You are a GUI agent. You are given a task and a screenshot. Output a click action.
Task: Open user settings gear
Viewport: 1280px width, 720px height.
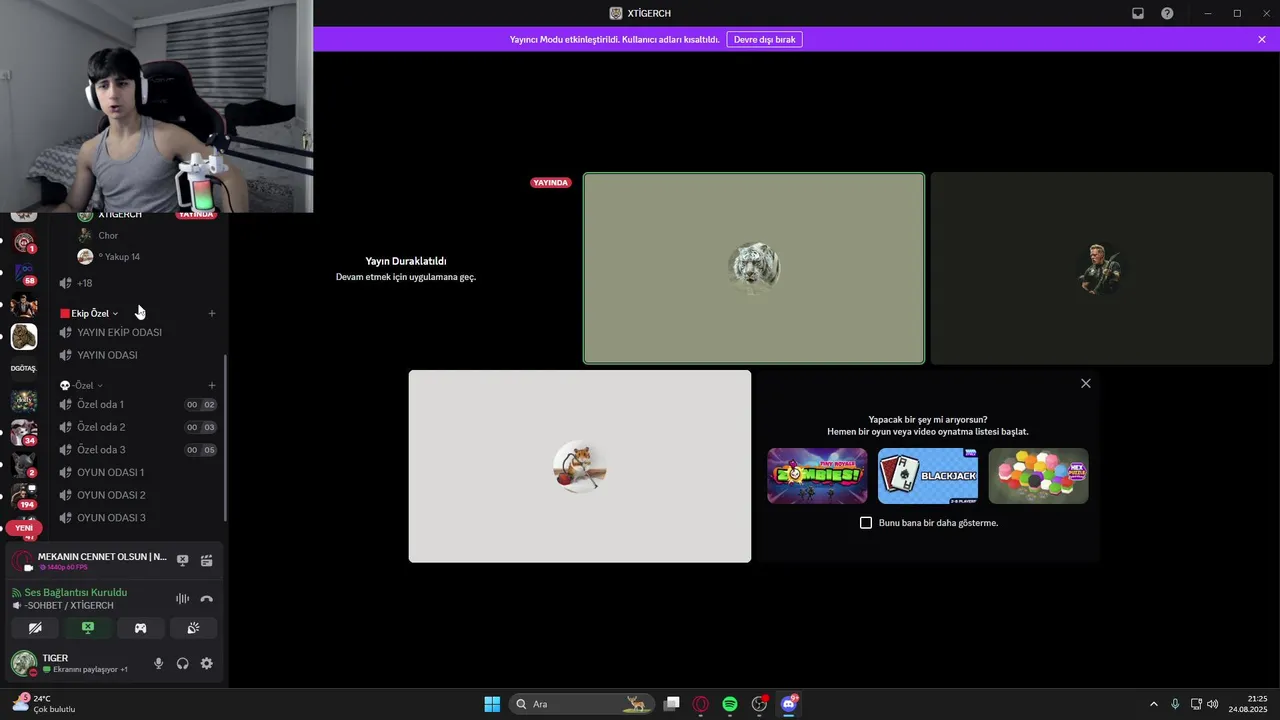207,664
